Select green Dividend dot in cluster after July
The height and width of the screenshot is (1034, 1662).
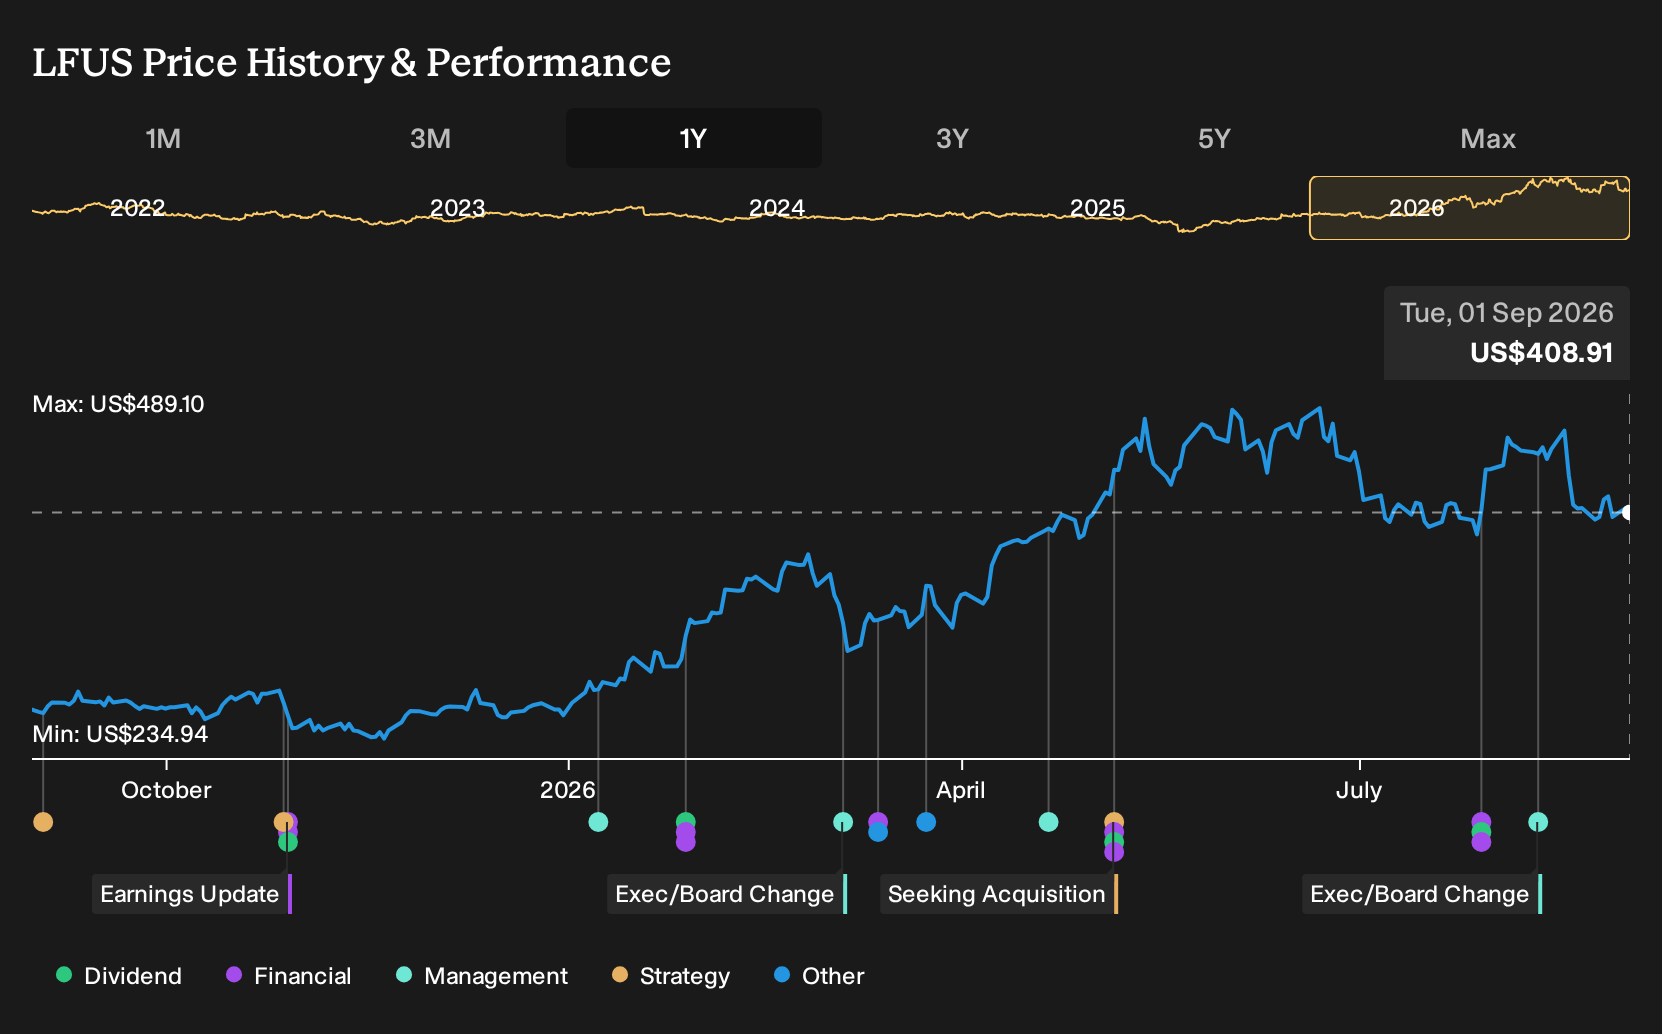click(x=1481, y=832)
